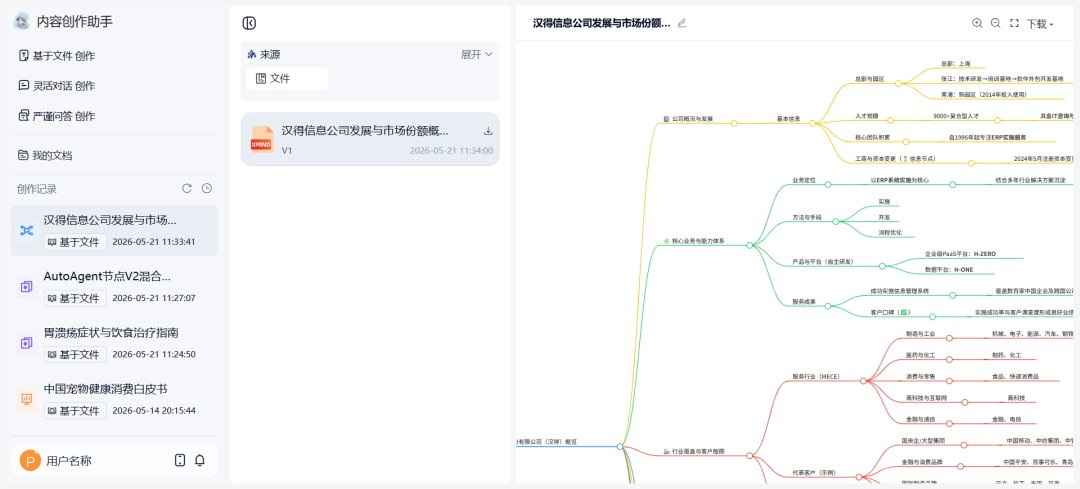Select the 汉得信息公司发展与市场 record

(x=114, y=231)
